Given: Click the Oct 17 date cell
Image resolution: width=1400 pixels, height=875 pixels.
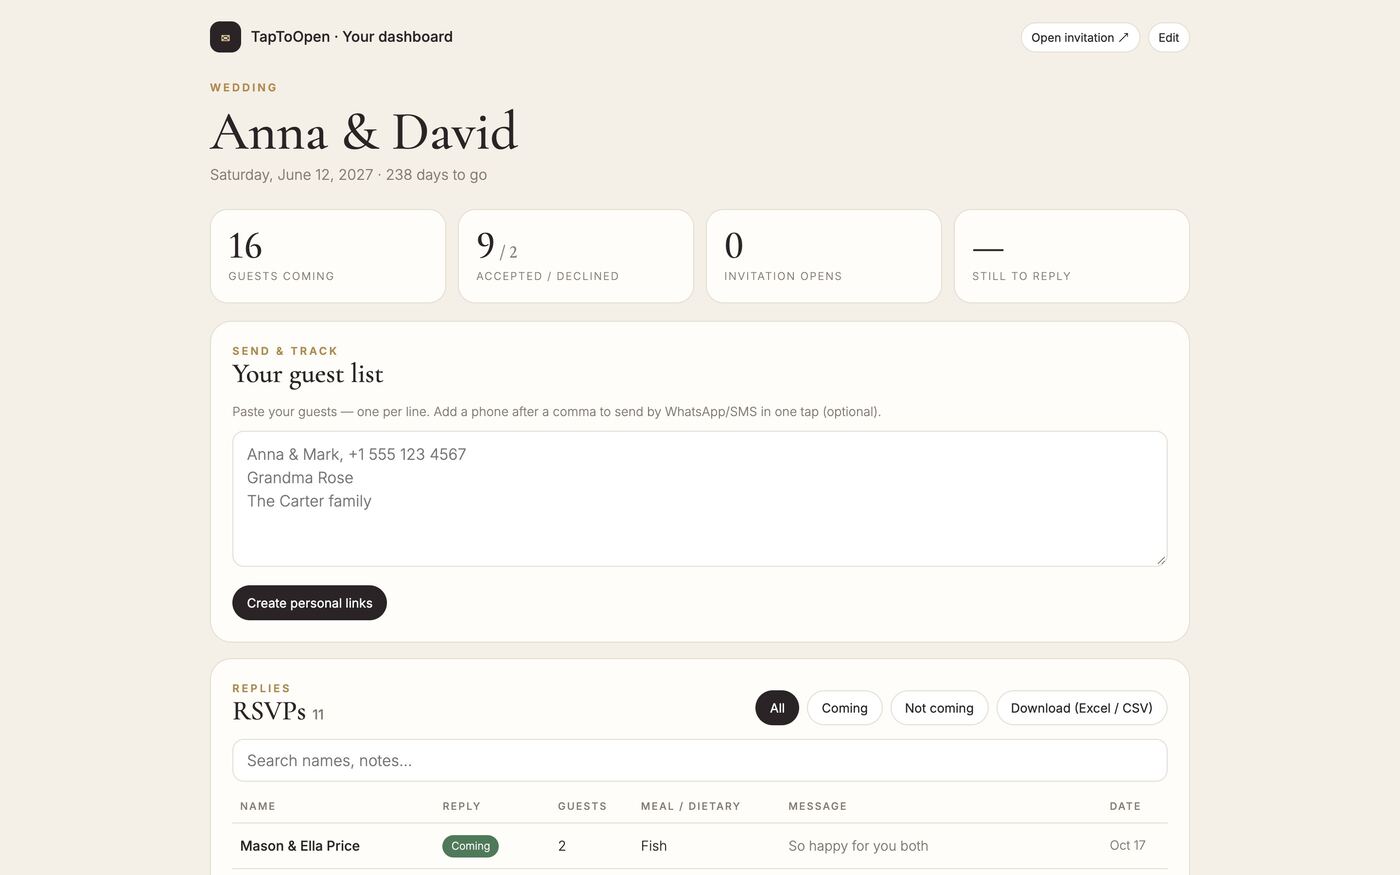Looking at the screenshot, I should pyautogui.click(x=1127, y=846).
